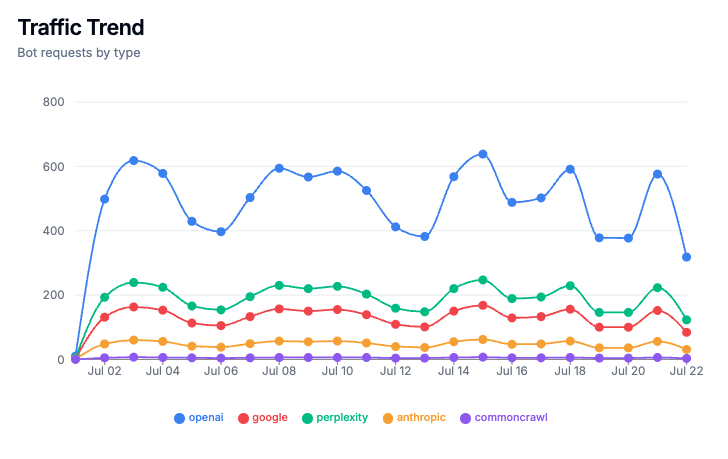Select the openai data point at Jul 22
728x459 pixels.
(x=686, y=257)
